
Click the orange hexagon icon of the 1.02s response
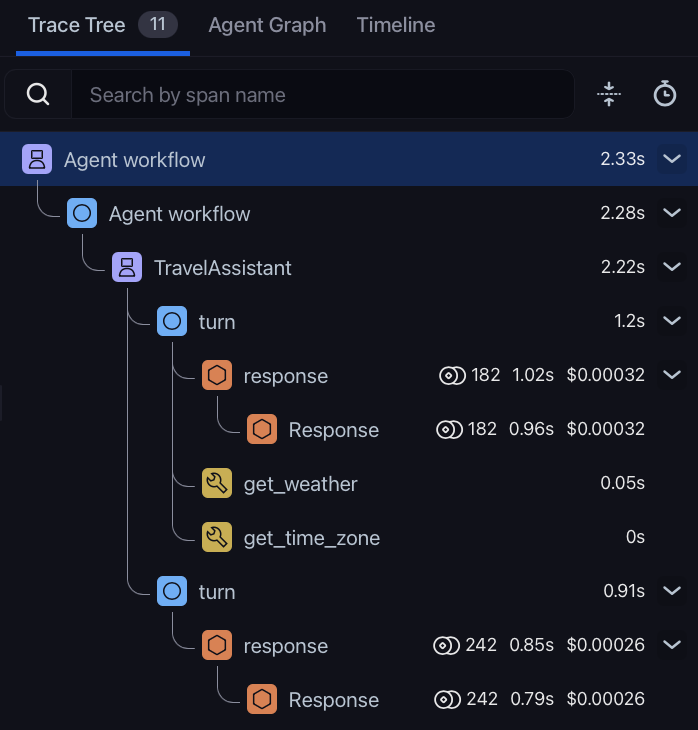click(x=217, y=375)
